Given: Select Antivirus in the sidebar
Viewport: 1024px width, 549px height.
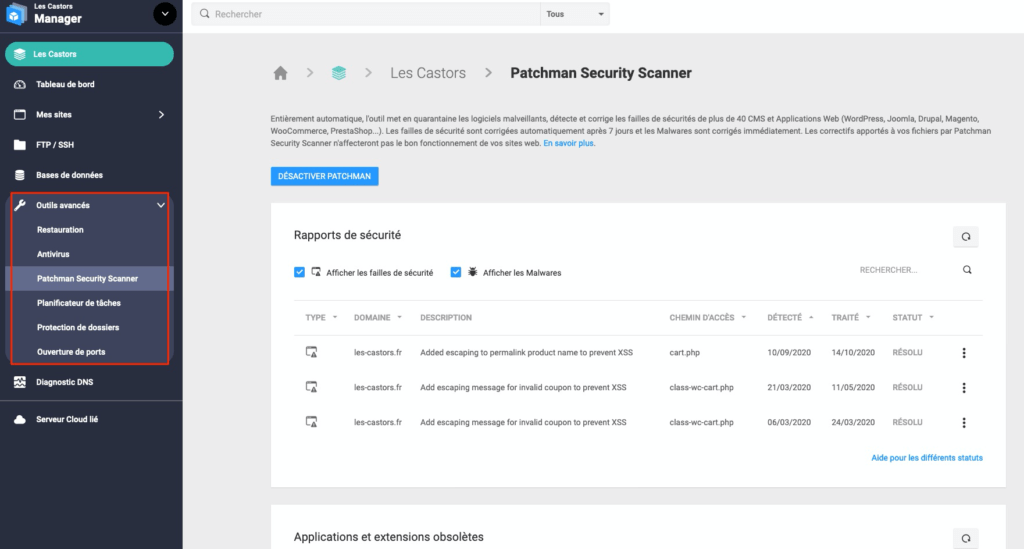Looking at the screenshot, I should tap(53, 254).
